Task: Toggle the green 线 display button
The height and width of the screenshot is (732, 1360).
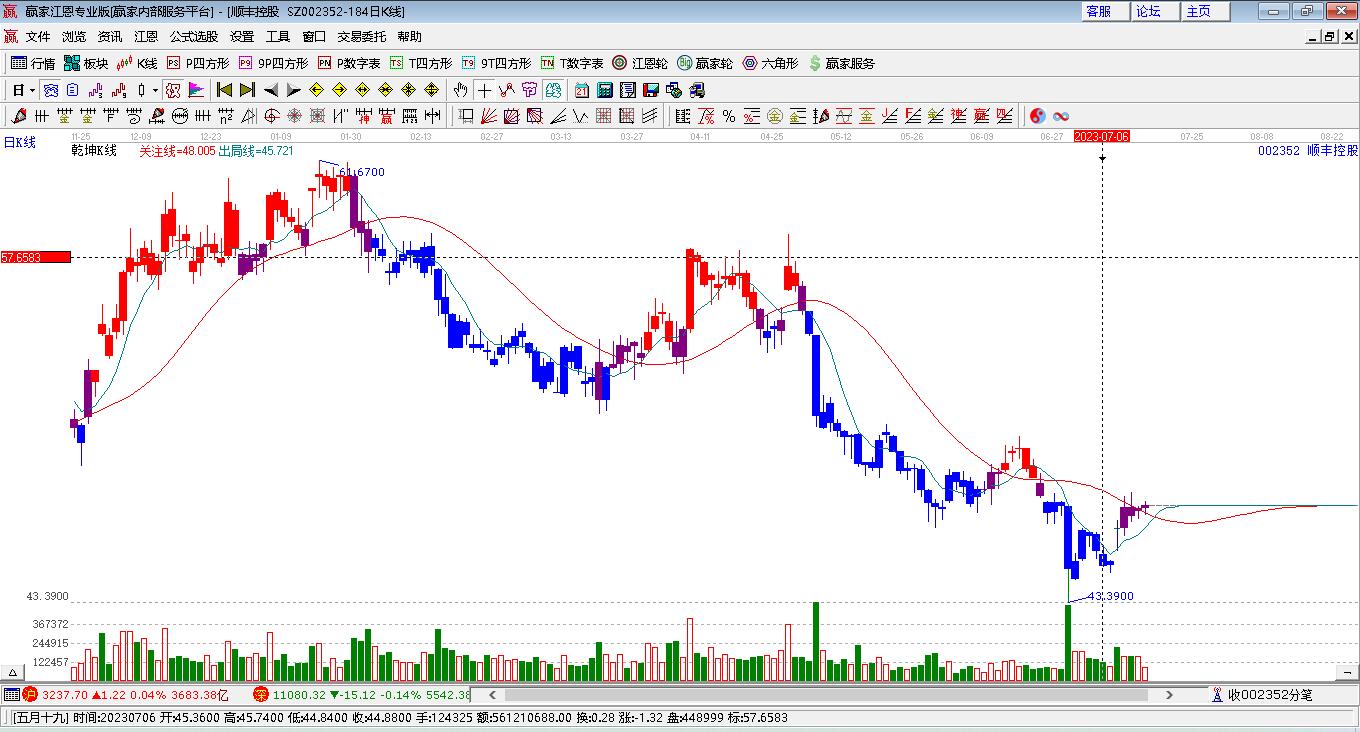Action: click(553, 90)
